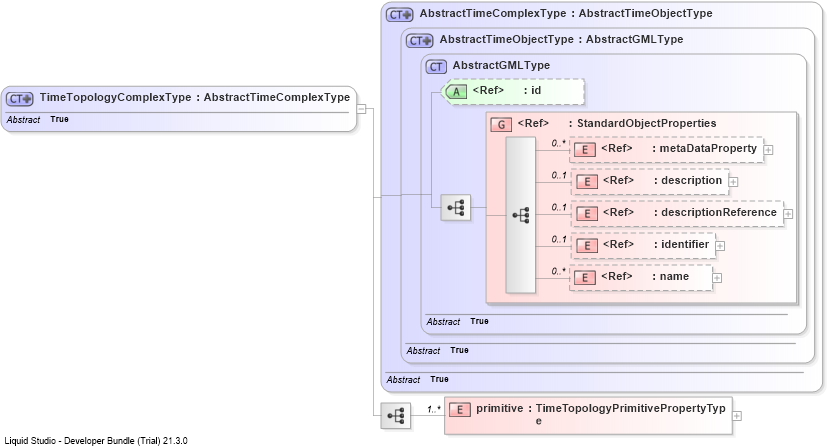Select primitive : TimeTopologyPrimitivePropertyType label
Screen dimensions: 827x446
(x=601, y=414)
